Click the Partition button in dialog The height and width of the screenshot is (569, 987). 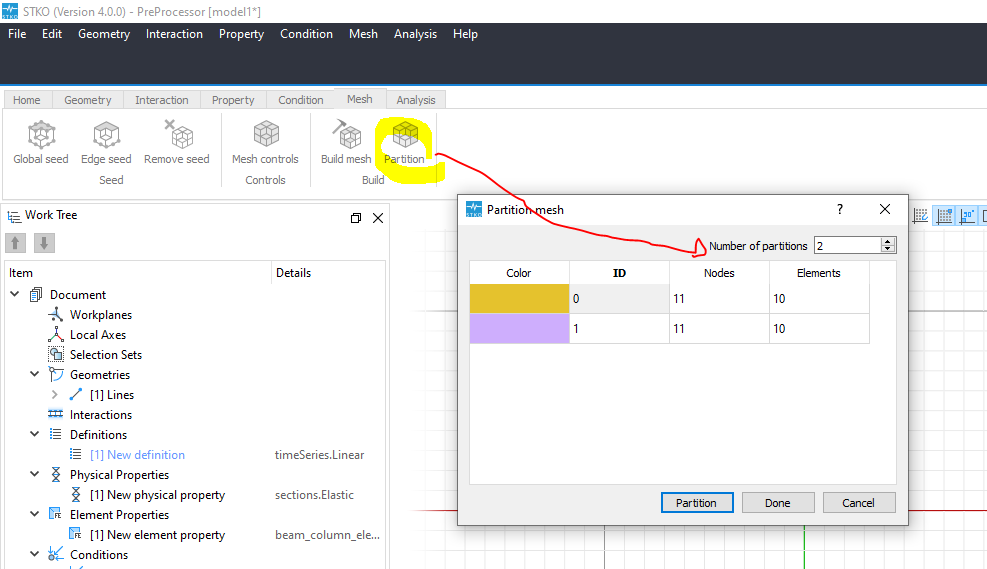coord(697,503)
